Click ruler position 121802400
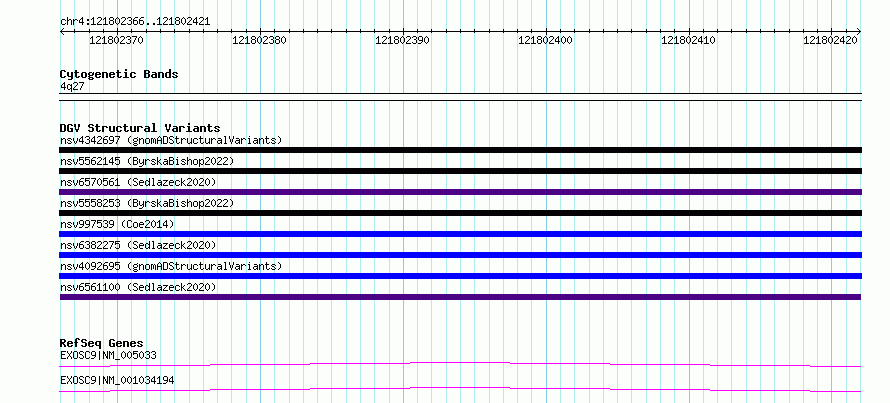Screen dimensions: 890x403 545,41
